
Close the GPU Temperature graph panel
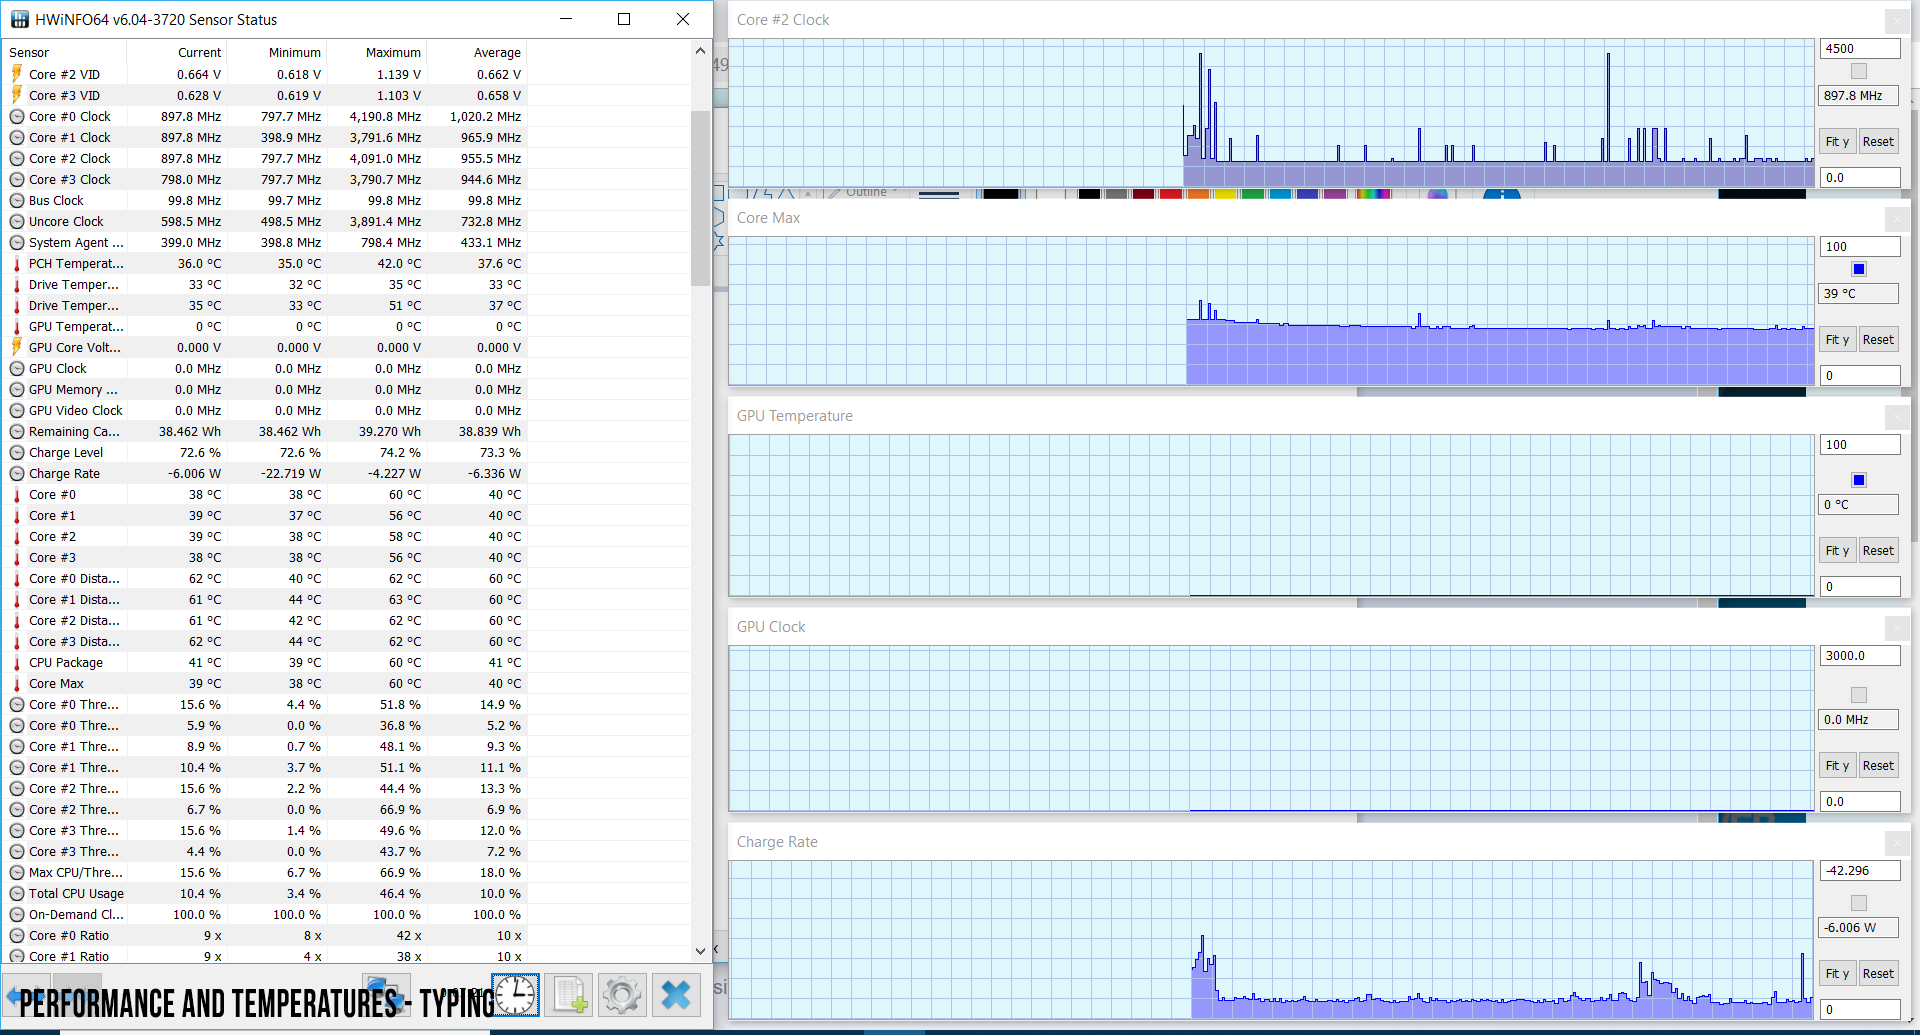point(1895,416)
